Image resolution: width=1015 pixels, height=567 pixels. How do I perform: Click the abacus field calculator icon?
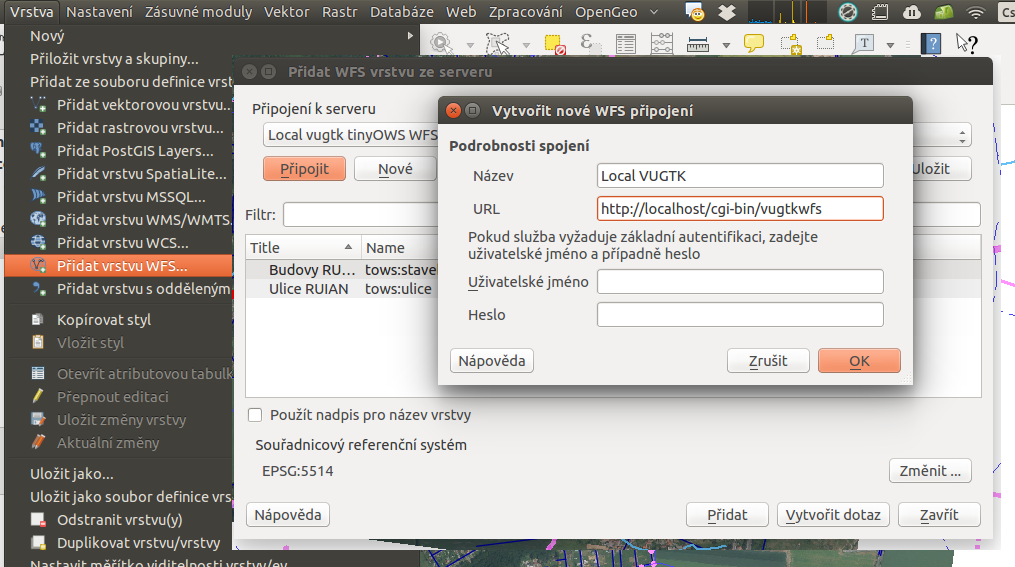click(662, 43)
